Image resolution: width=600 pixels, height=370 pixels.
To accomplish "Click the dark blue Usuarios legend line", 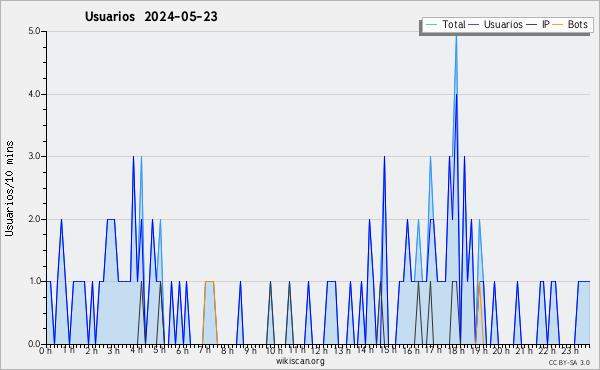I will (474, 25).
